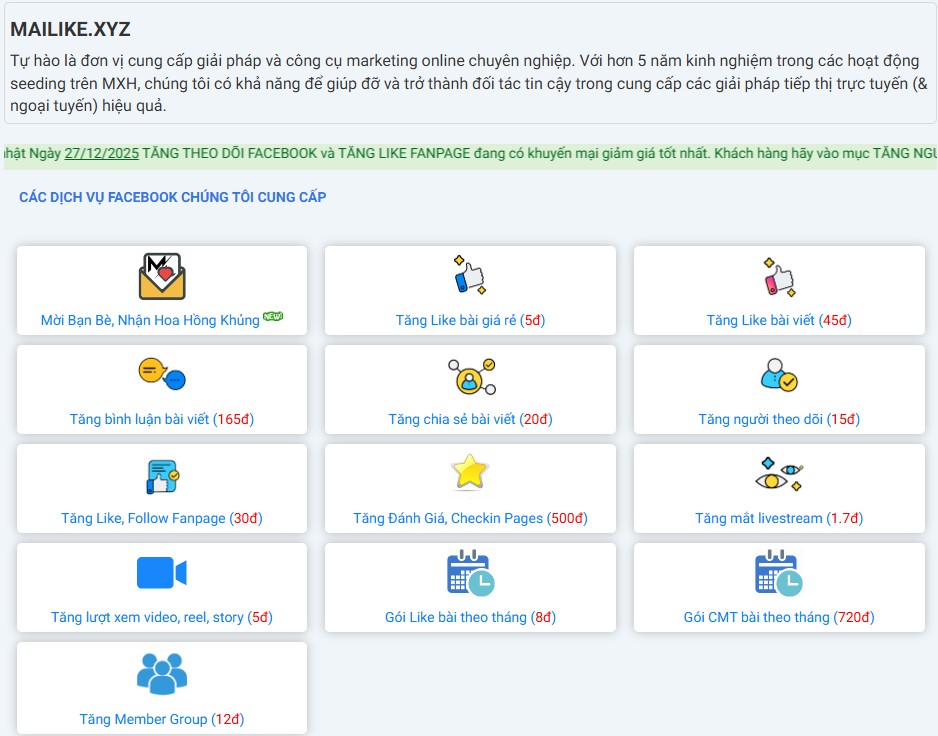Open Tăng Đánh Giá, Checkin Pages link

(470, 518)
